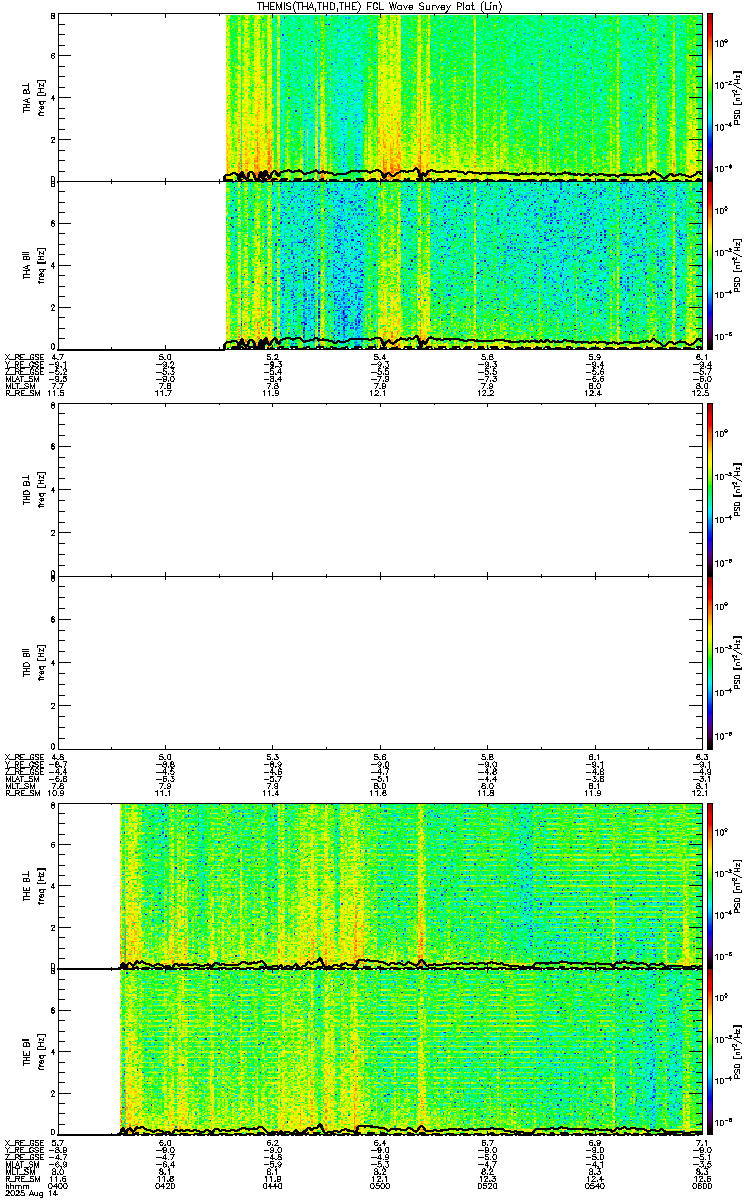The image size is (750, 1200).
Task: Click the THA B-perpendicular spectrogram panel
Action: tap(380, 98)
